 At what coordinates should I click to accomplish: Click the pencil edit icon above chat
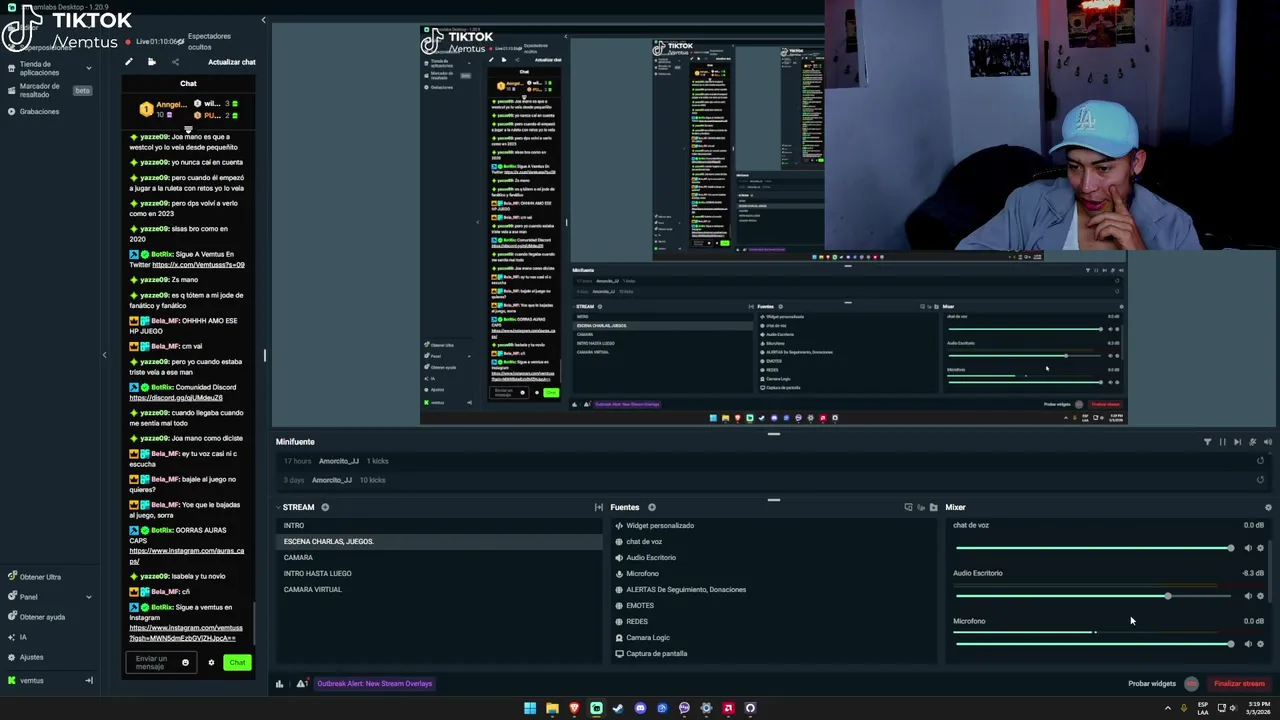(128, 62)
